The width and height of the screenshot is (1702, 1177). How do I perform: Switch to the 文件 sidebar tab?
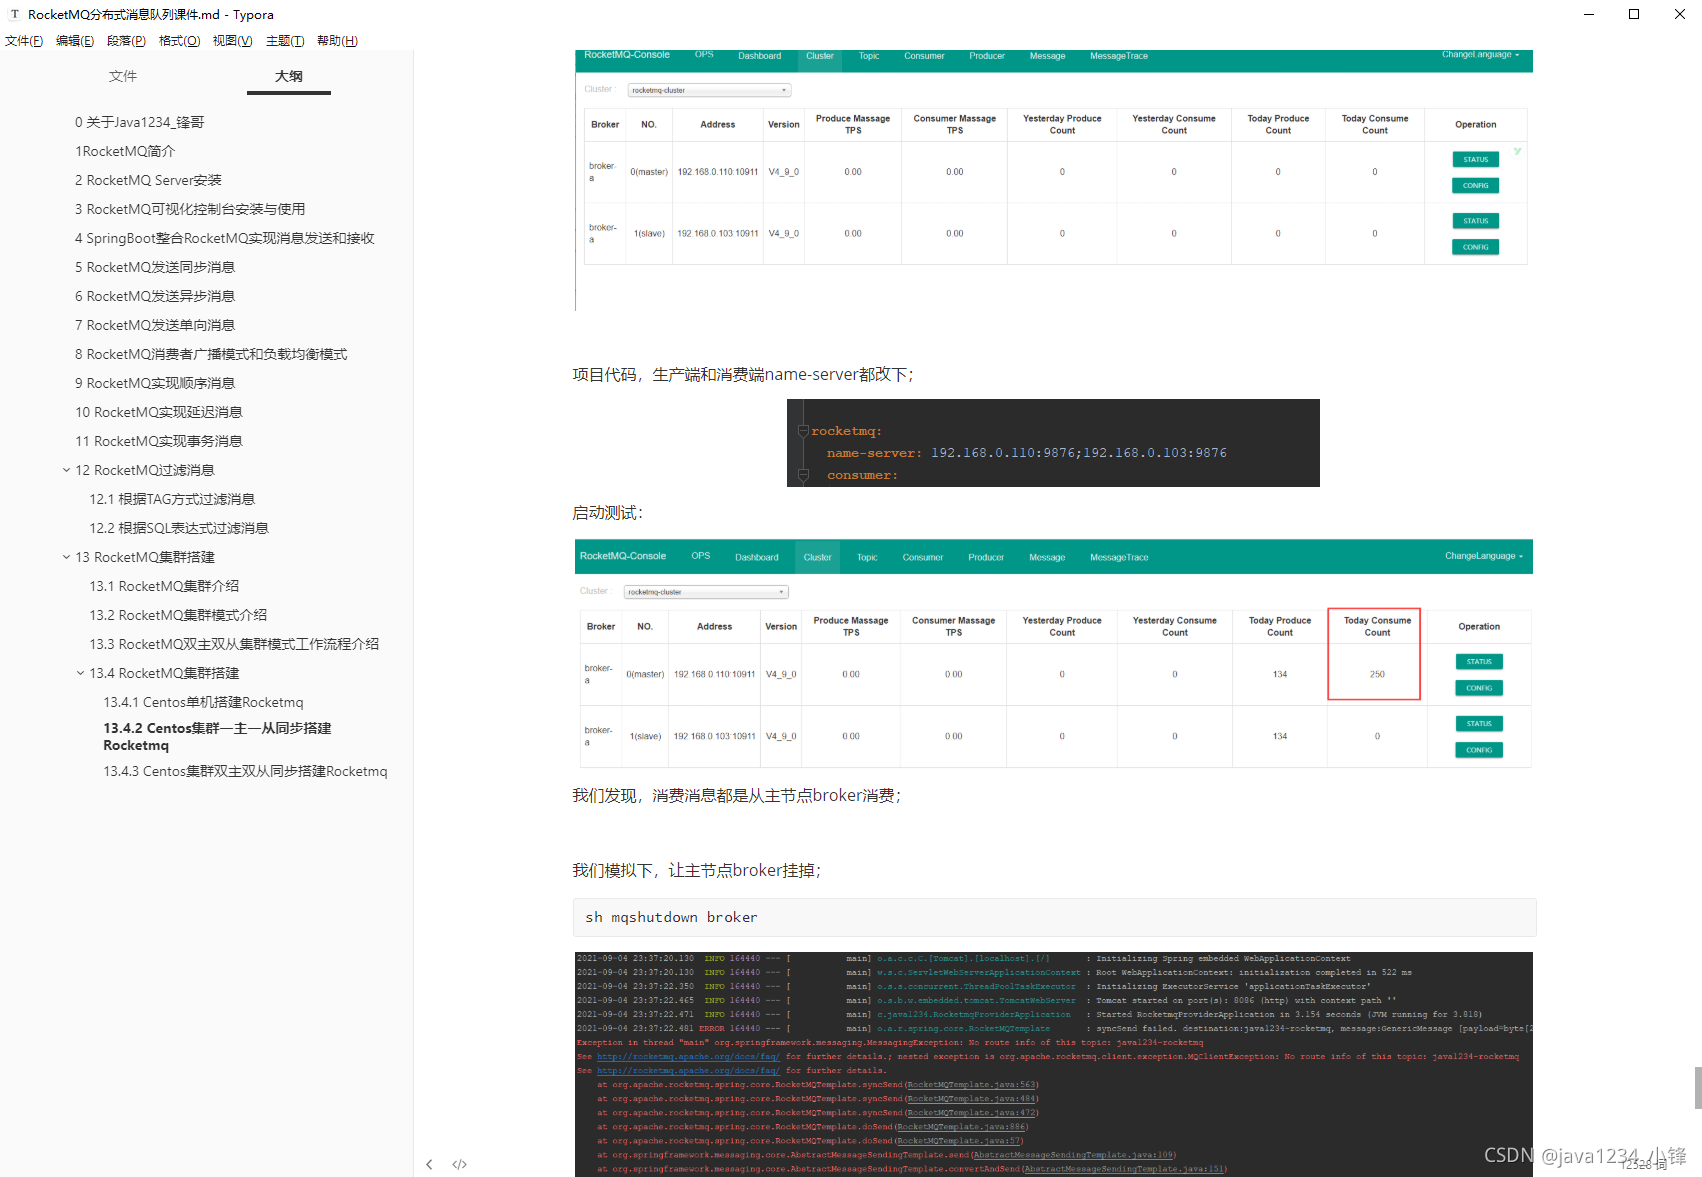point(123,76)
